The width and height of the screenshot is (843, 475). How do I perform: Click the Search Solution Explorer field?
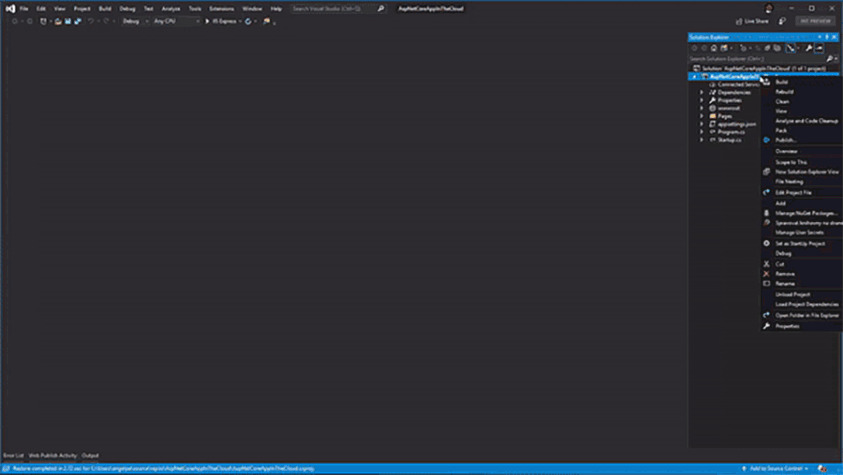[755, 59]
